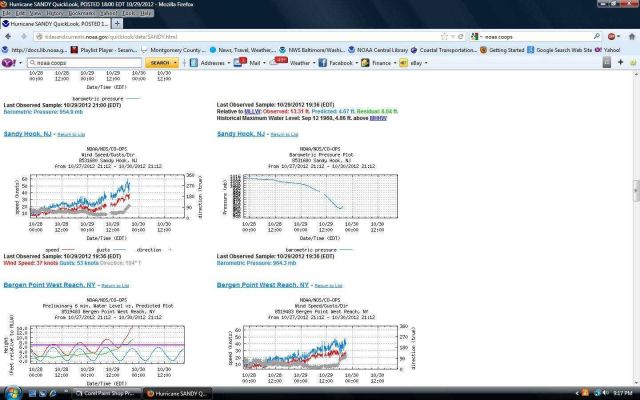This screenshot has width=640, height=400.
Task: Open the eBay toolbar button
Action: pyautogui.click(x=411, y=63)
